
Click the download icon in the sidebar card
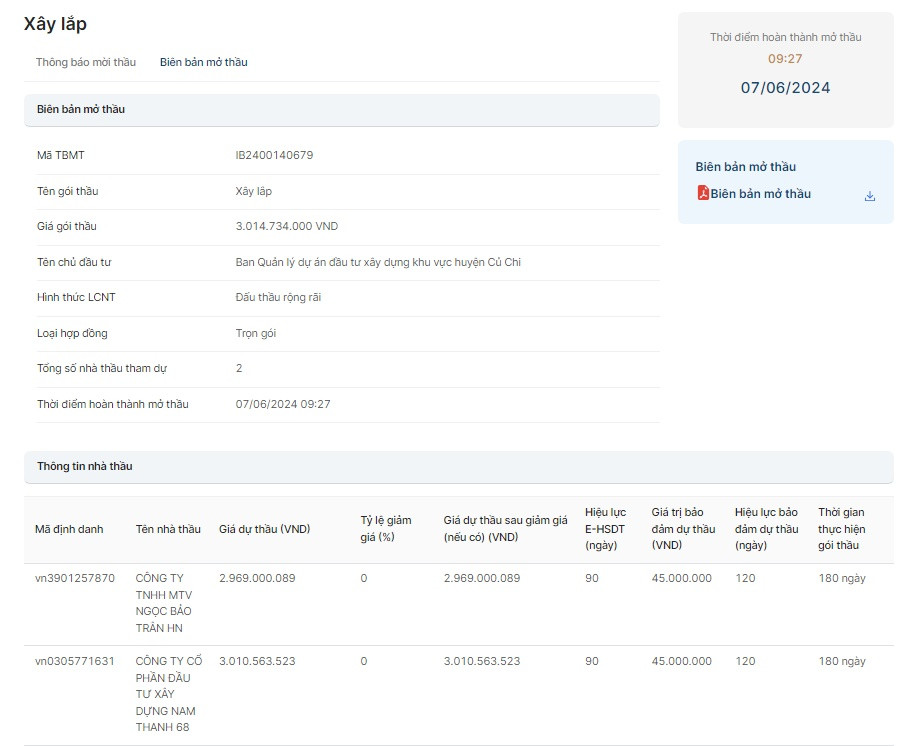(x=869, y=196)
